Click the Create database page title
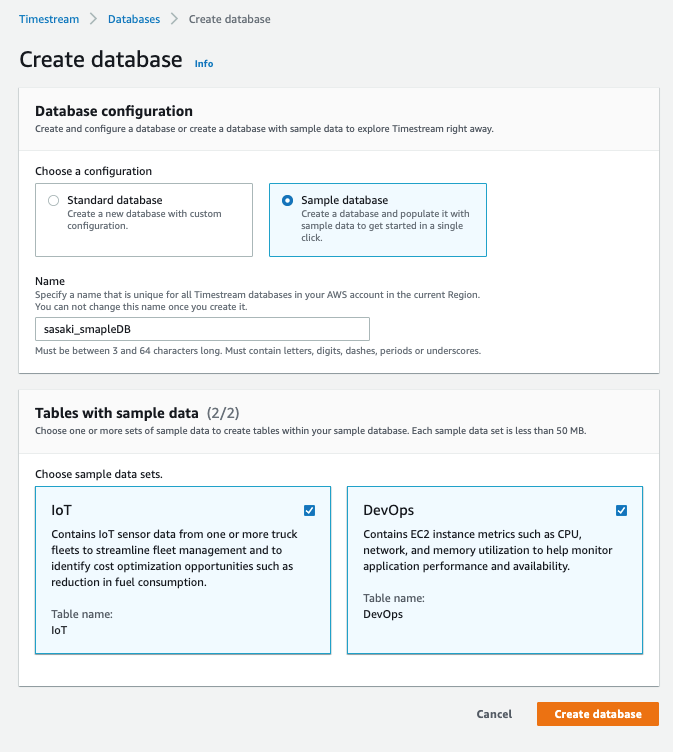673x752 pixels. click(x=101, y=59)
